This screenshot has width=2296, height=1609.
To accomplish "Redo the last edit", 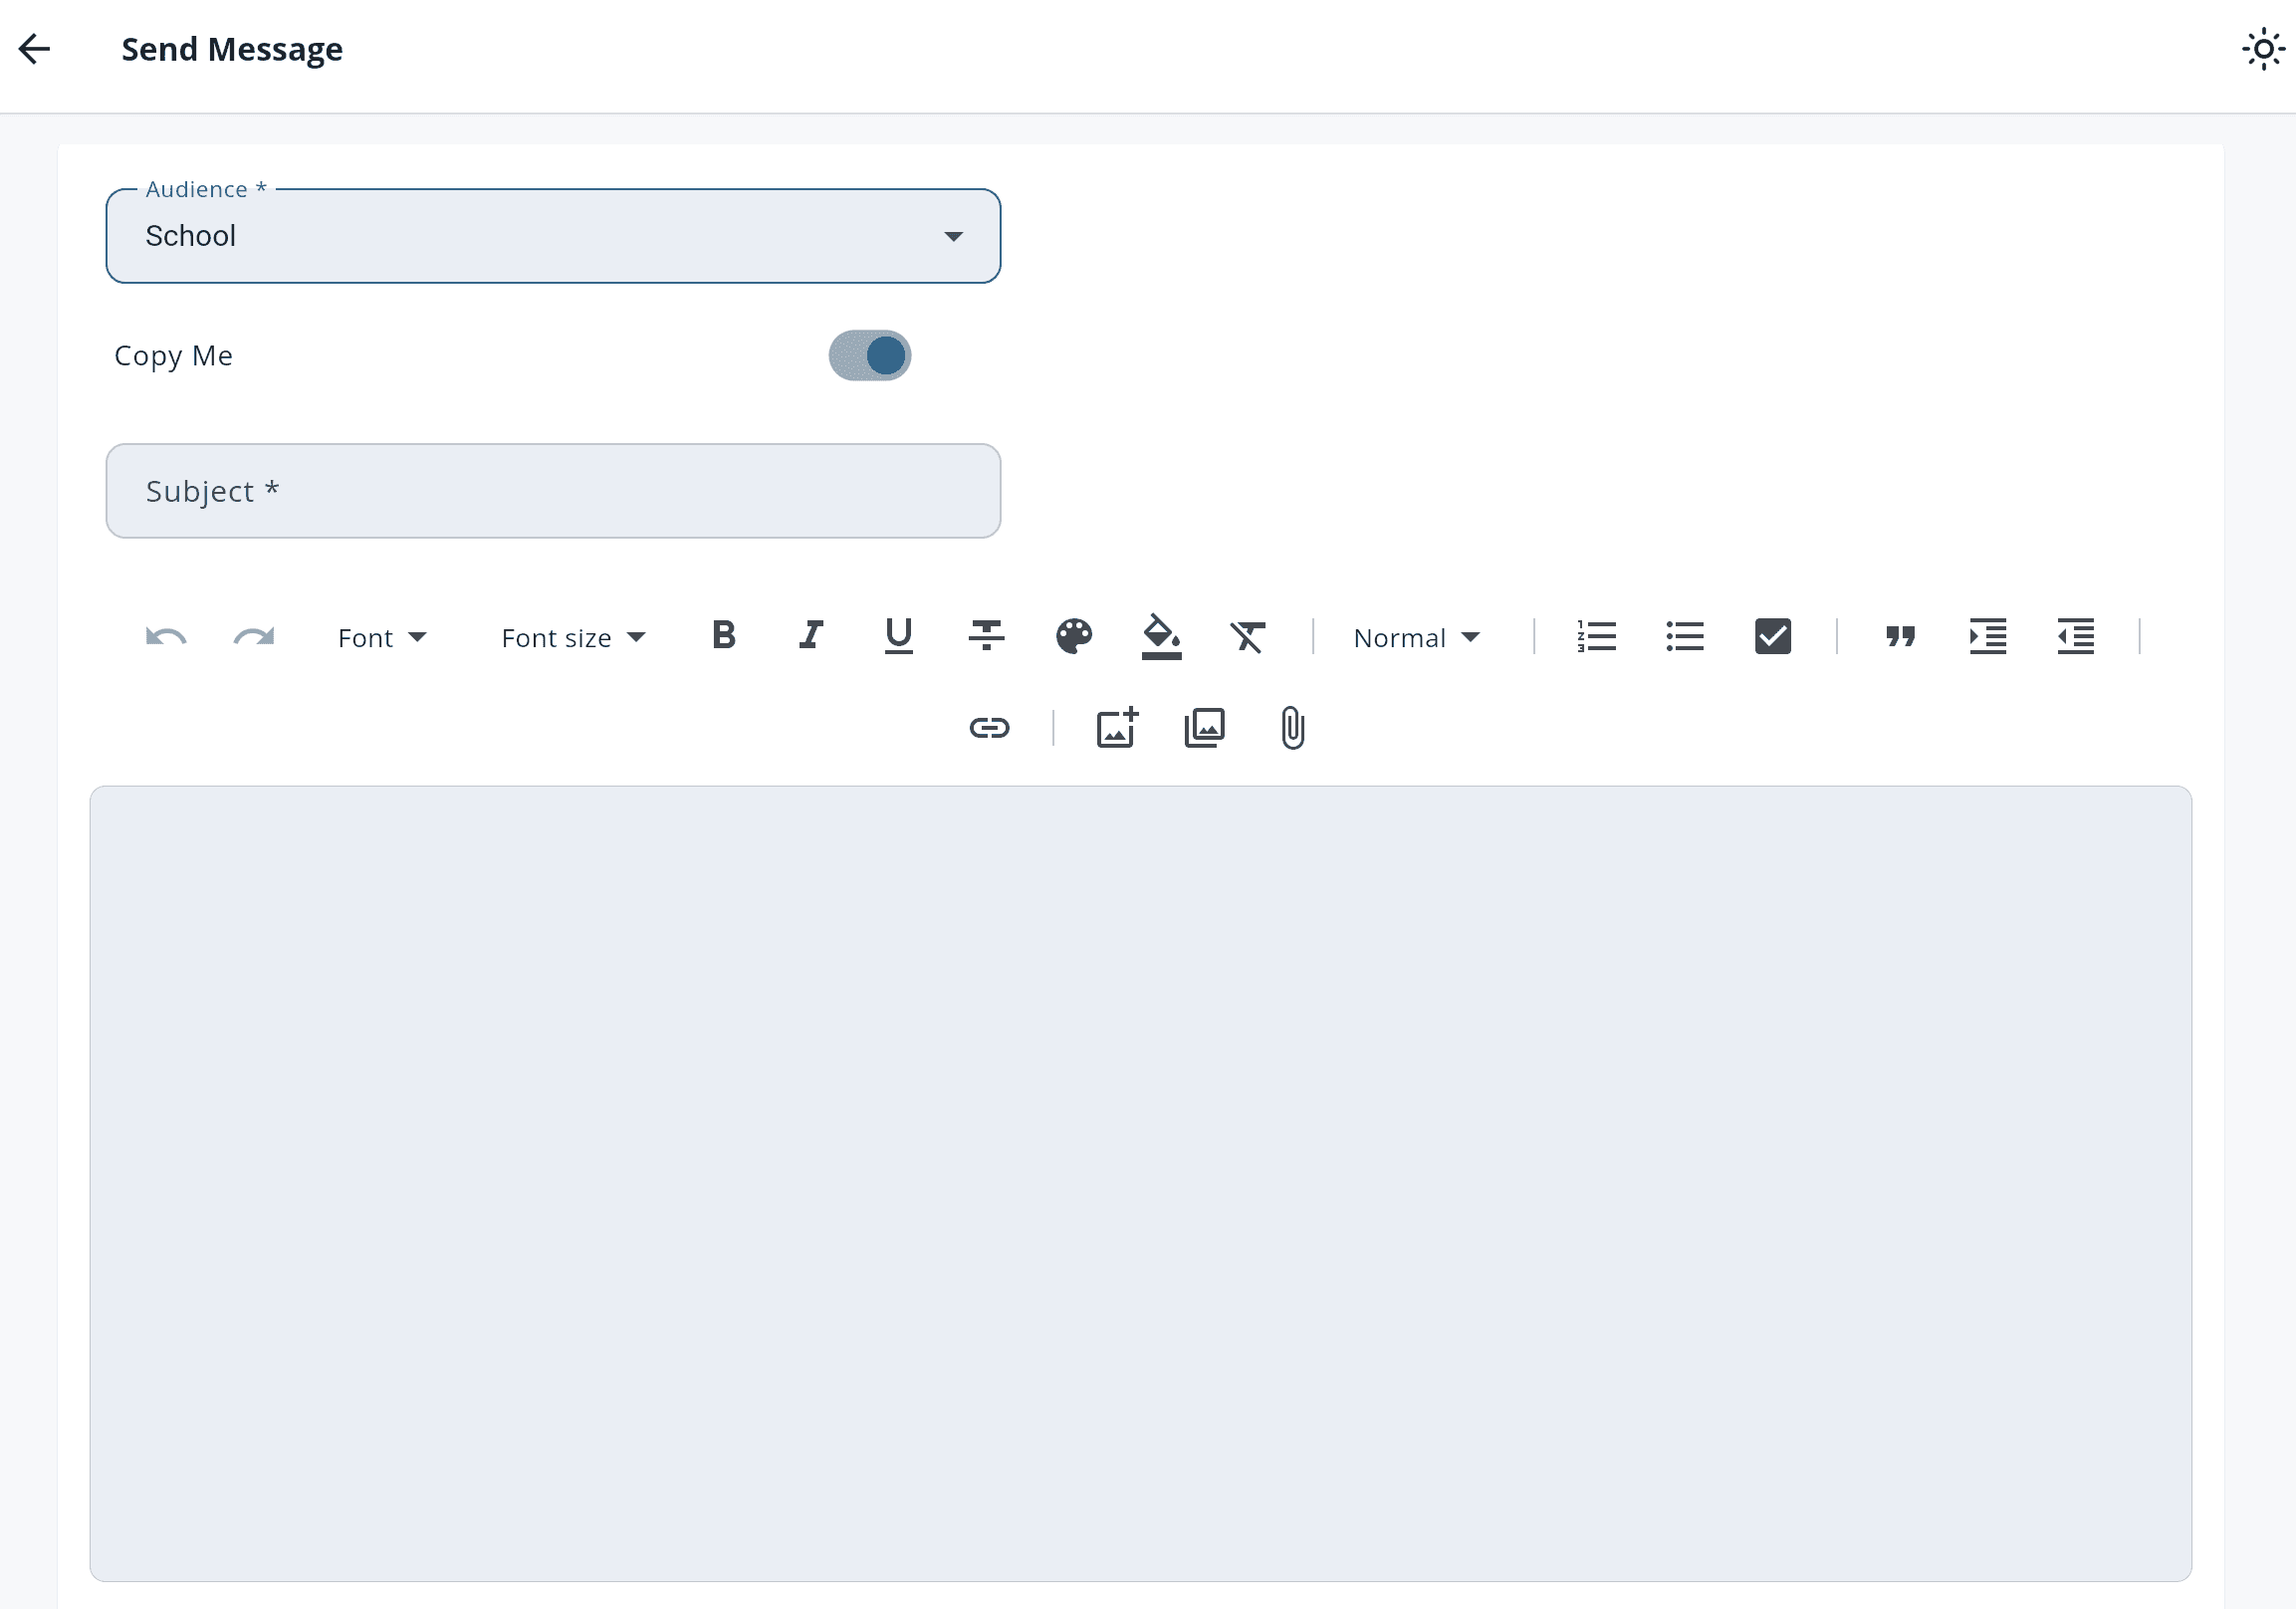I will [254, 637].
